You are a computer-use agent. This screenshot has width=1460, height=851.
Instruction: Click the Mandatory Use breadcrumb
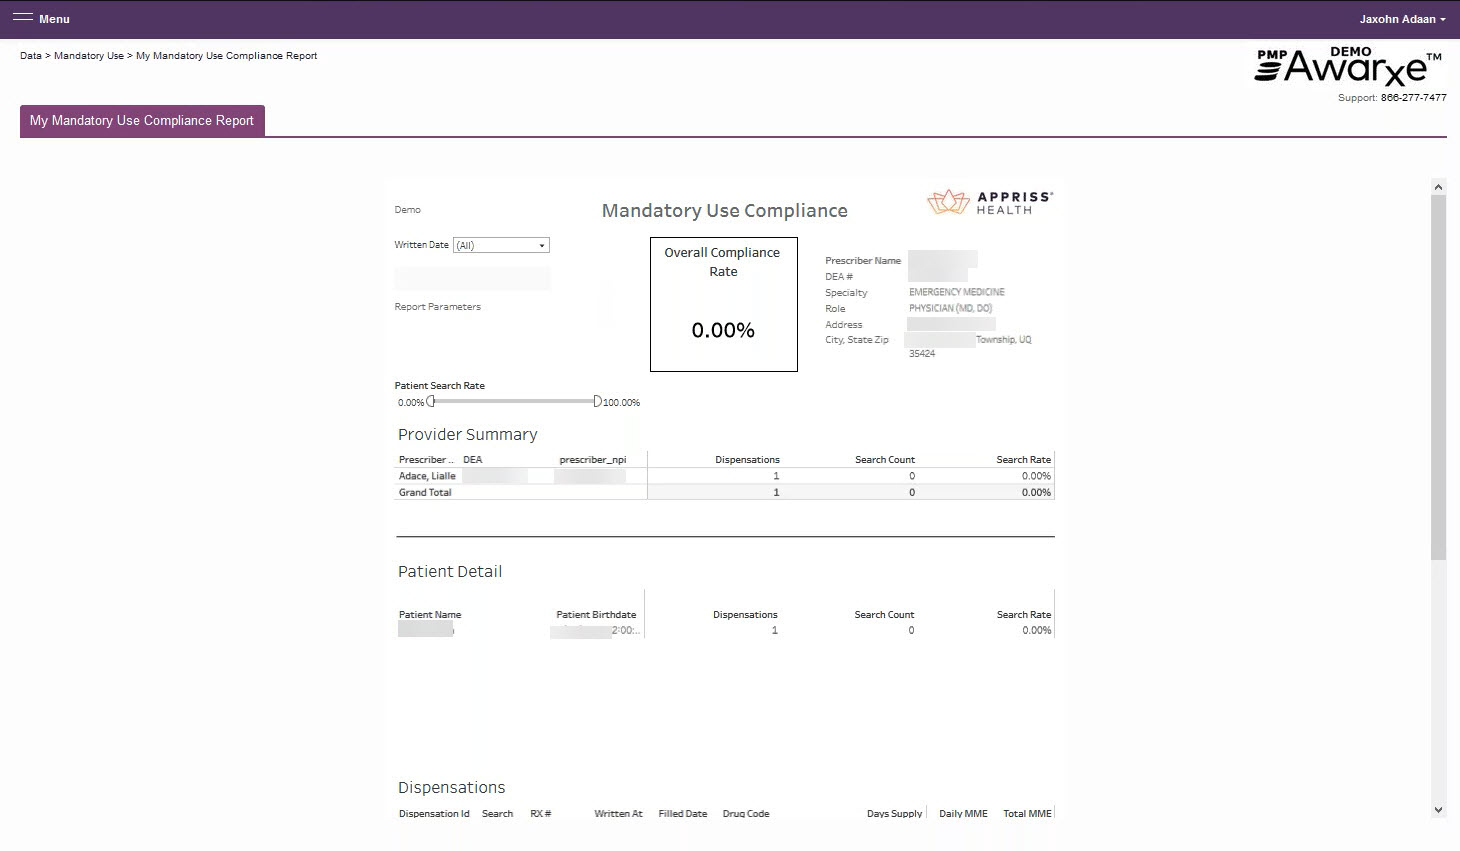point(89,56)
